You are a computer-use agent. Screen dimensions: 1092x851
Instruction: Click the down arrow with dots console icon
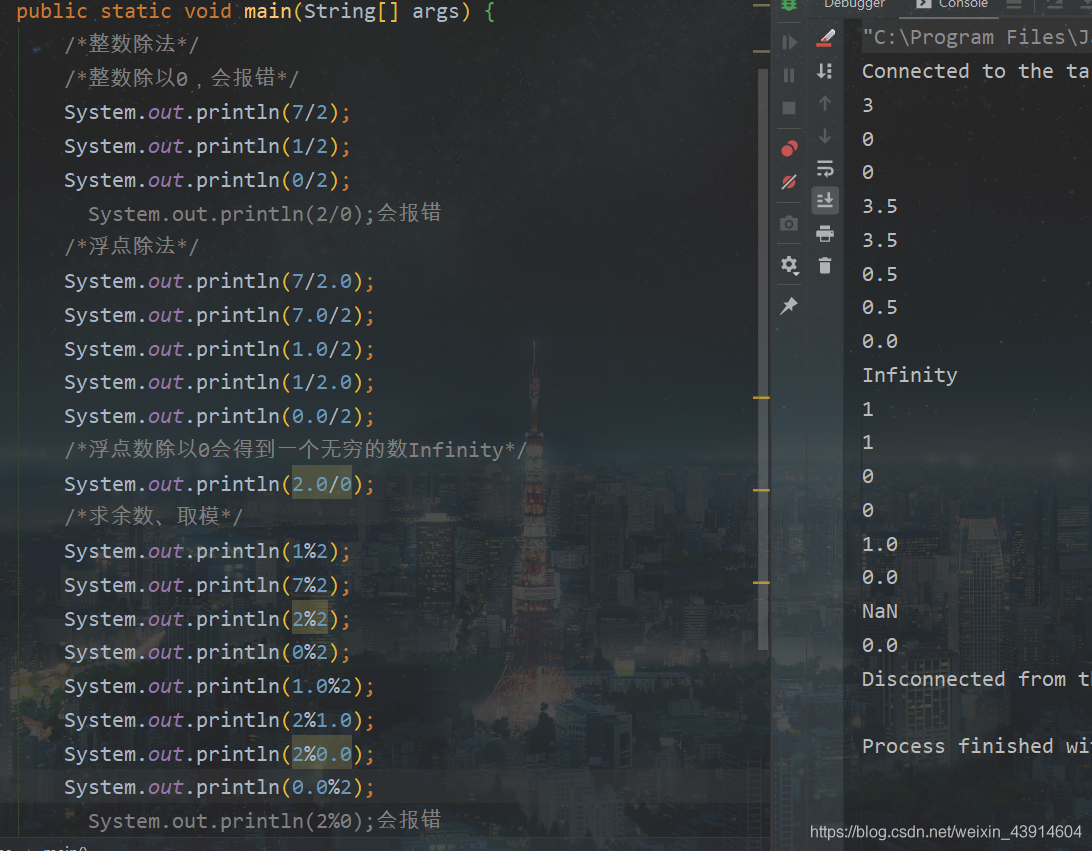click(x=825, y=70)
